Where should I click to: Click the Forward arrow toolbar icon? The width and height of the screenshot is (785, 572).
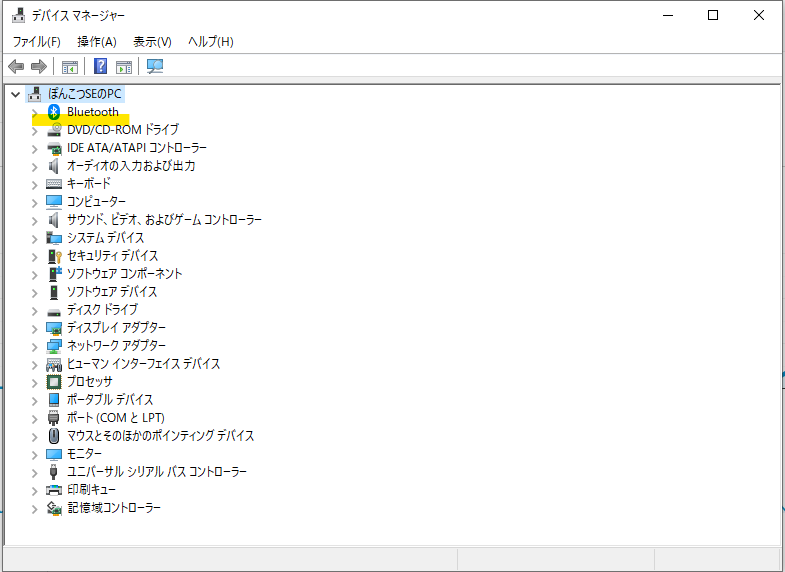39,66
